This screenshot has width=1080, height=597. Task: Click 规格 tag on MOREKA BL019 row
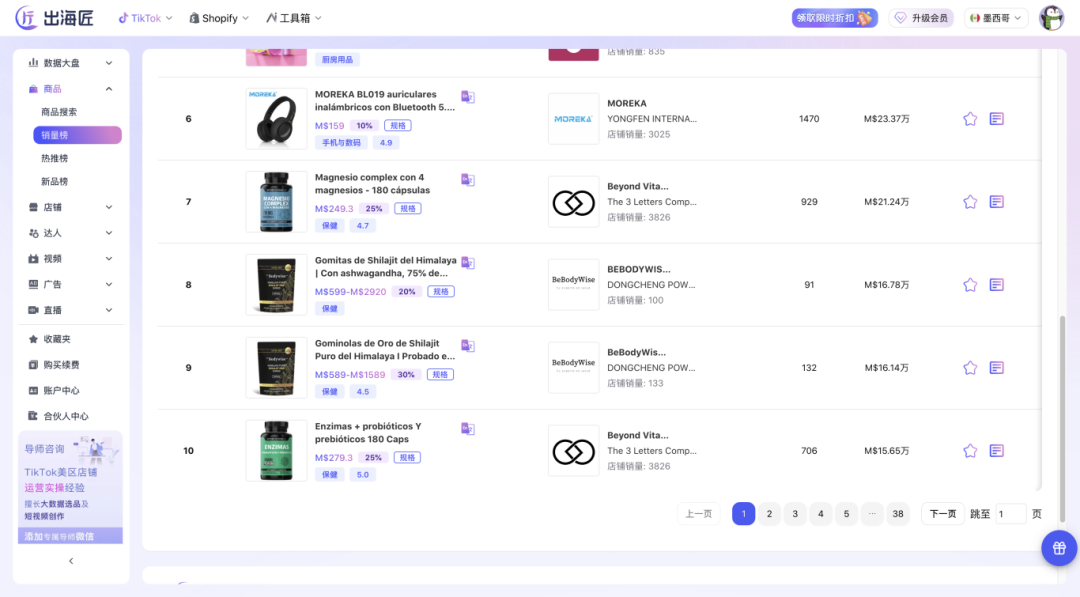[x=398, y=125]
